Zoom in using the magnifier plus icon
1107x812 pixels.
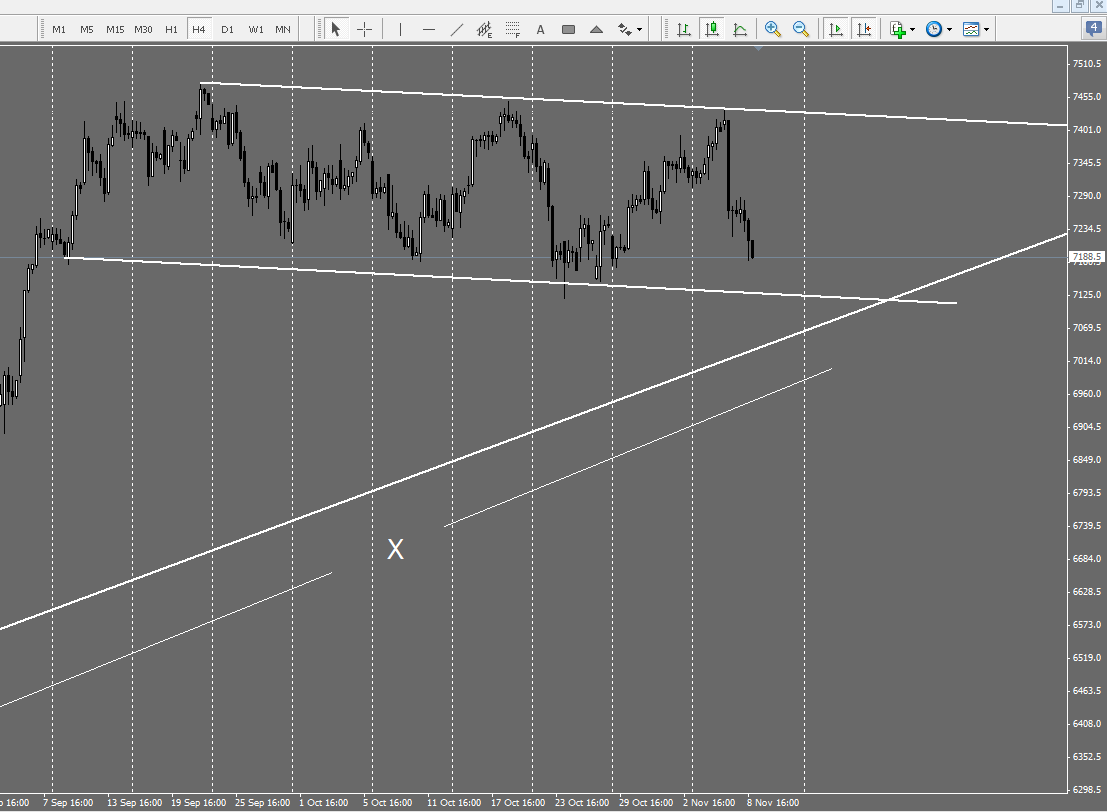click(772, 29)
